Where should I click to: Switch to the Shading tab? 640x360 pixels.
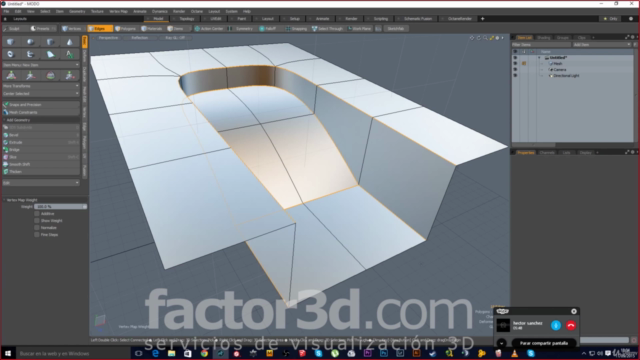pos(544,37)
